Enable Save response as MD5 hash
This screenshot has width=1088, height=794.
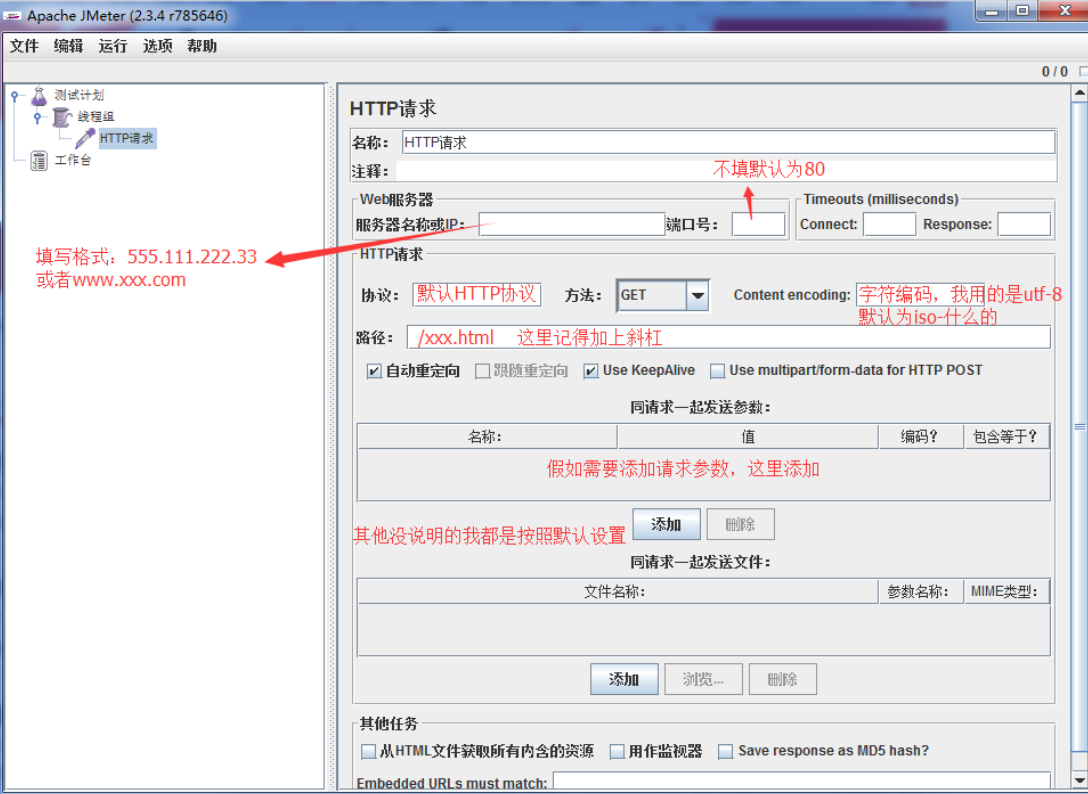[726, 751]
